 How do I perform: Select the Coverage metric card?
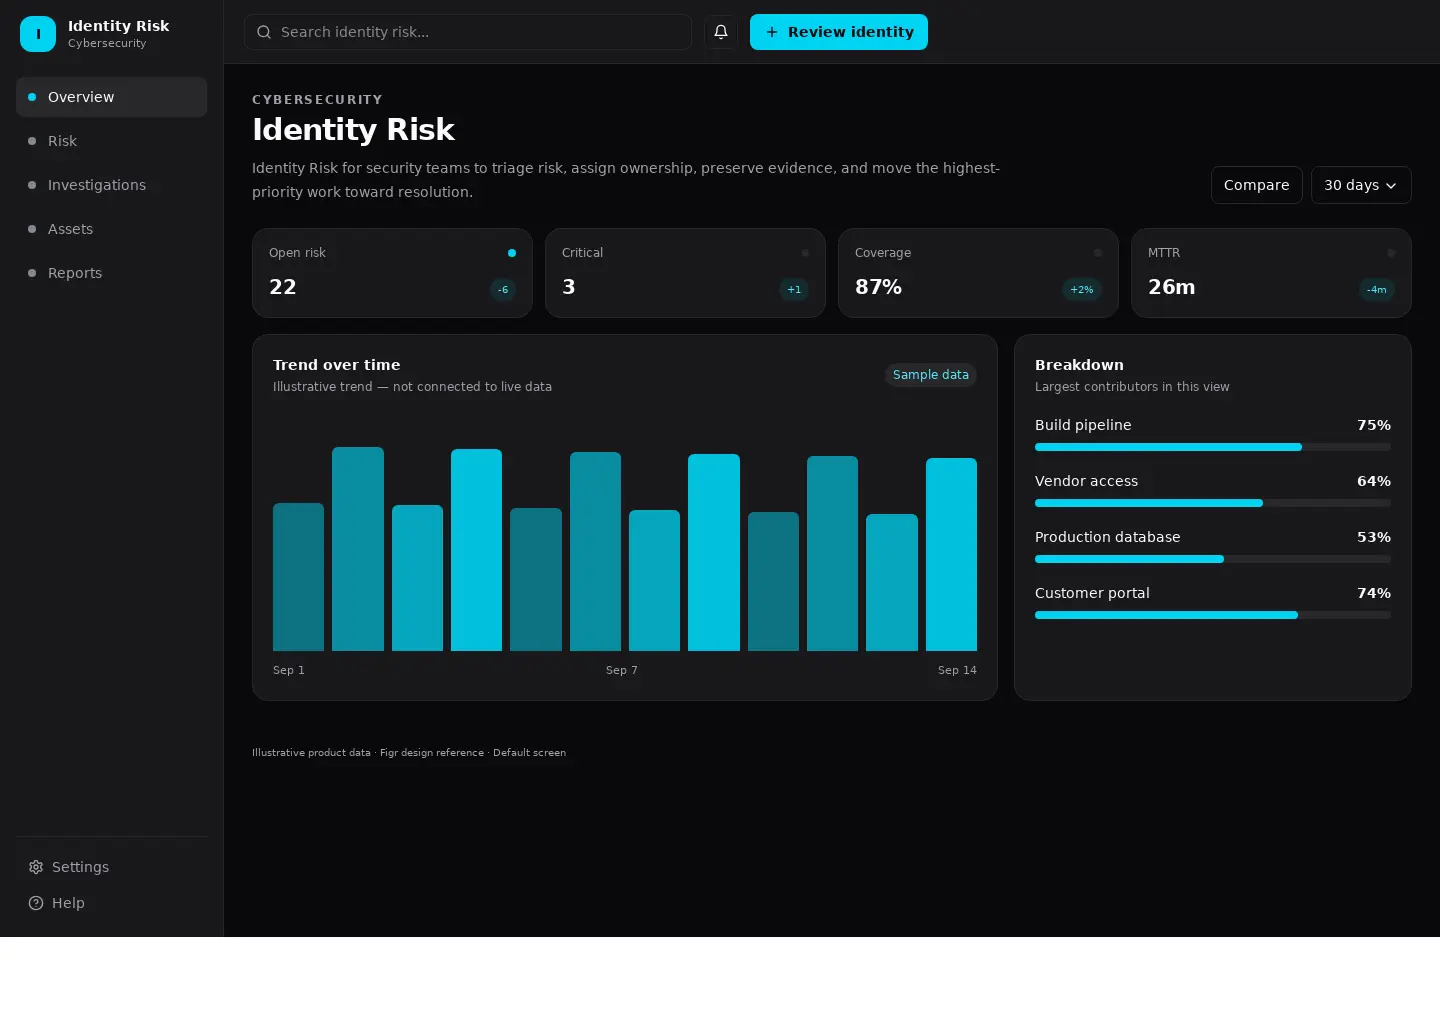point(978,273)
